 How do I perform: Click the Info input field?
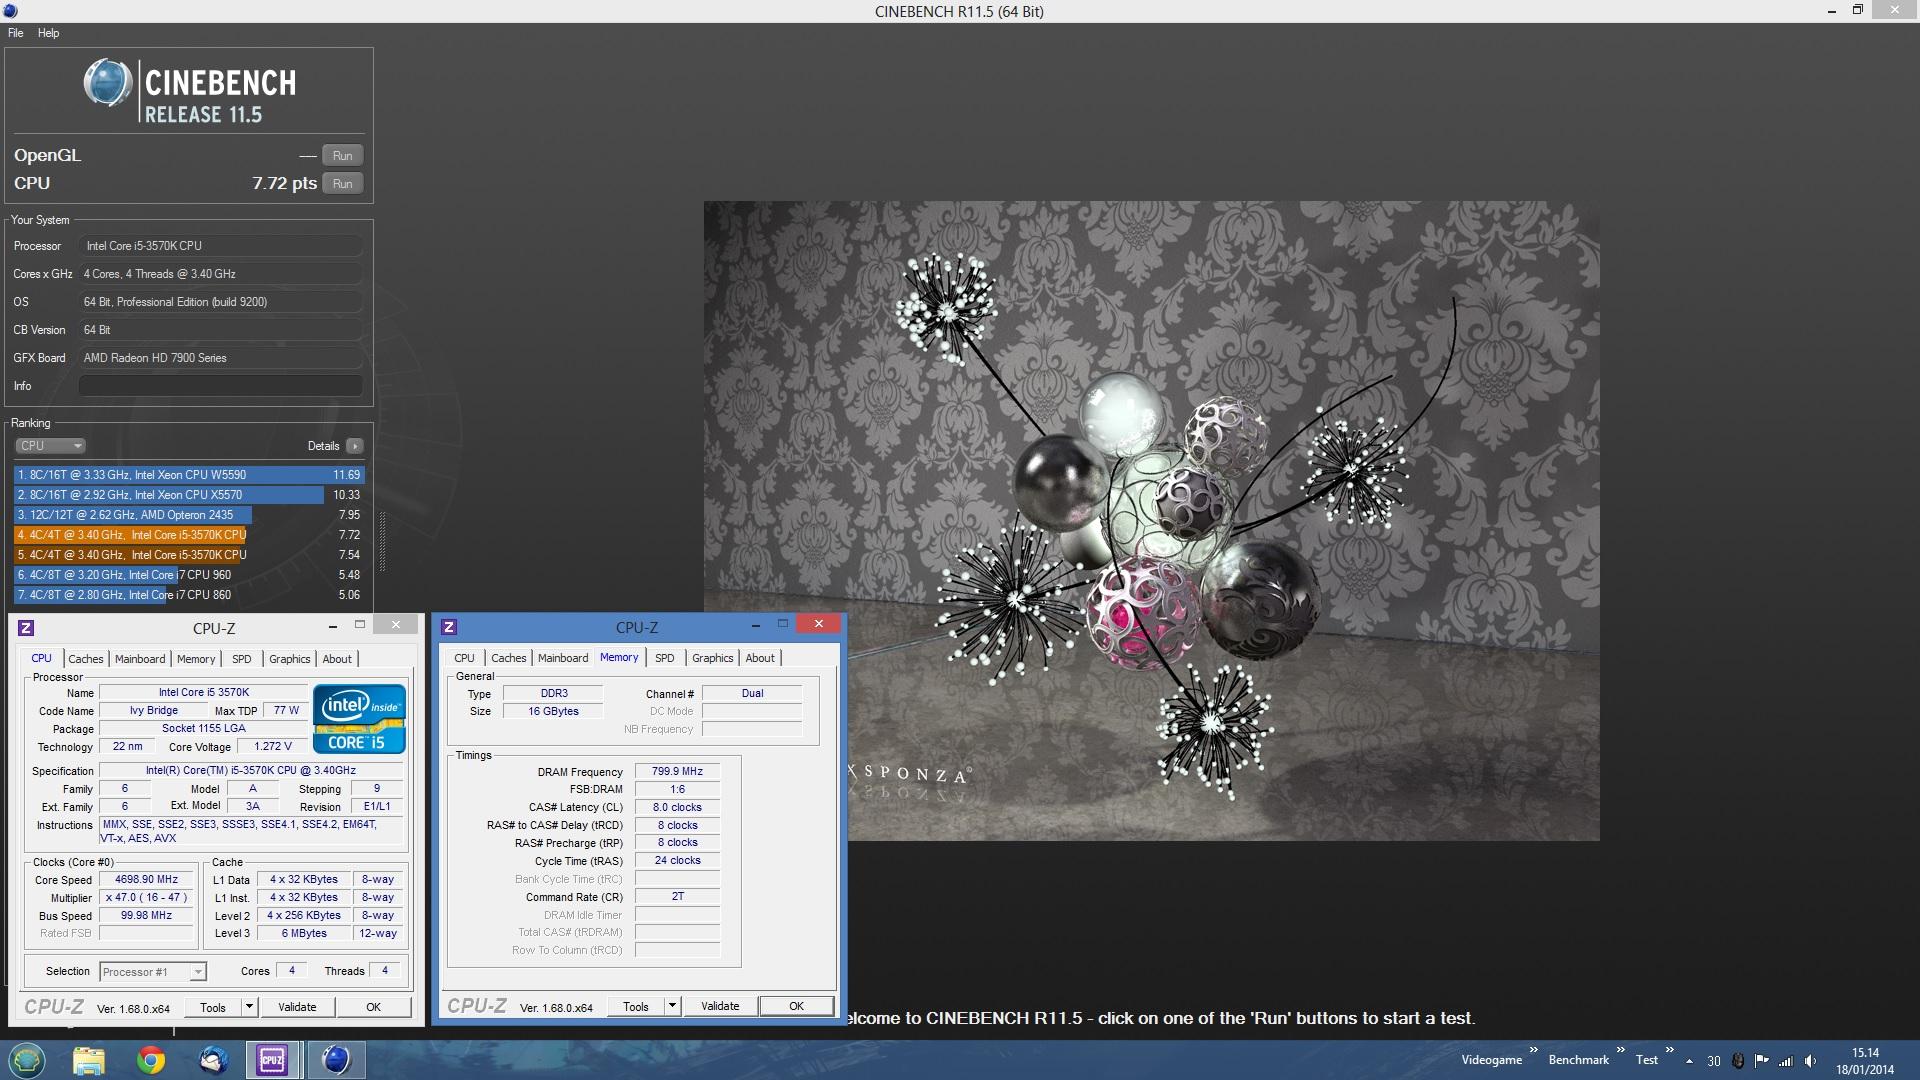[221, 386]
